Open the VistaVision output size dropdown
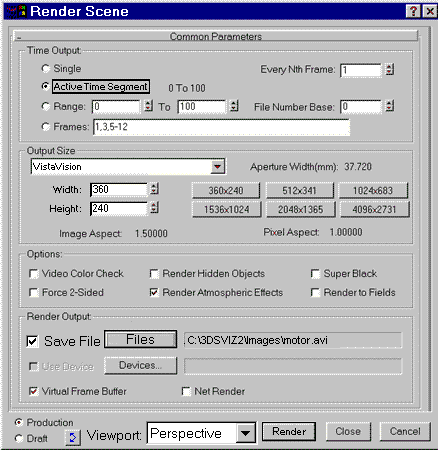The width and height of the screenshot is (438, 450). click(217, 166)
